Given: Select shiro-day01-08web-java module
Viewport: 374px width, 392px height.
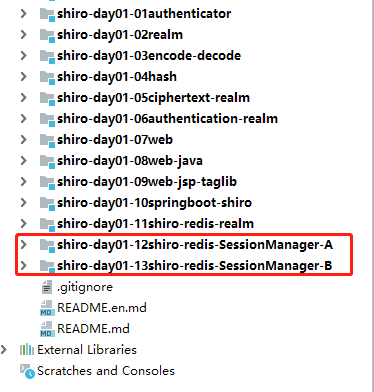Looking at the screenshot, I should coord(130,161).
